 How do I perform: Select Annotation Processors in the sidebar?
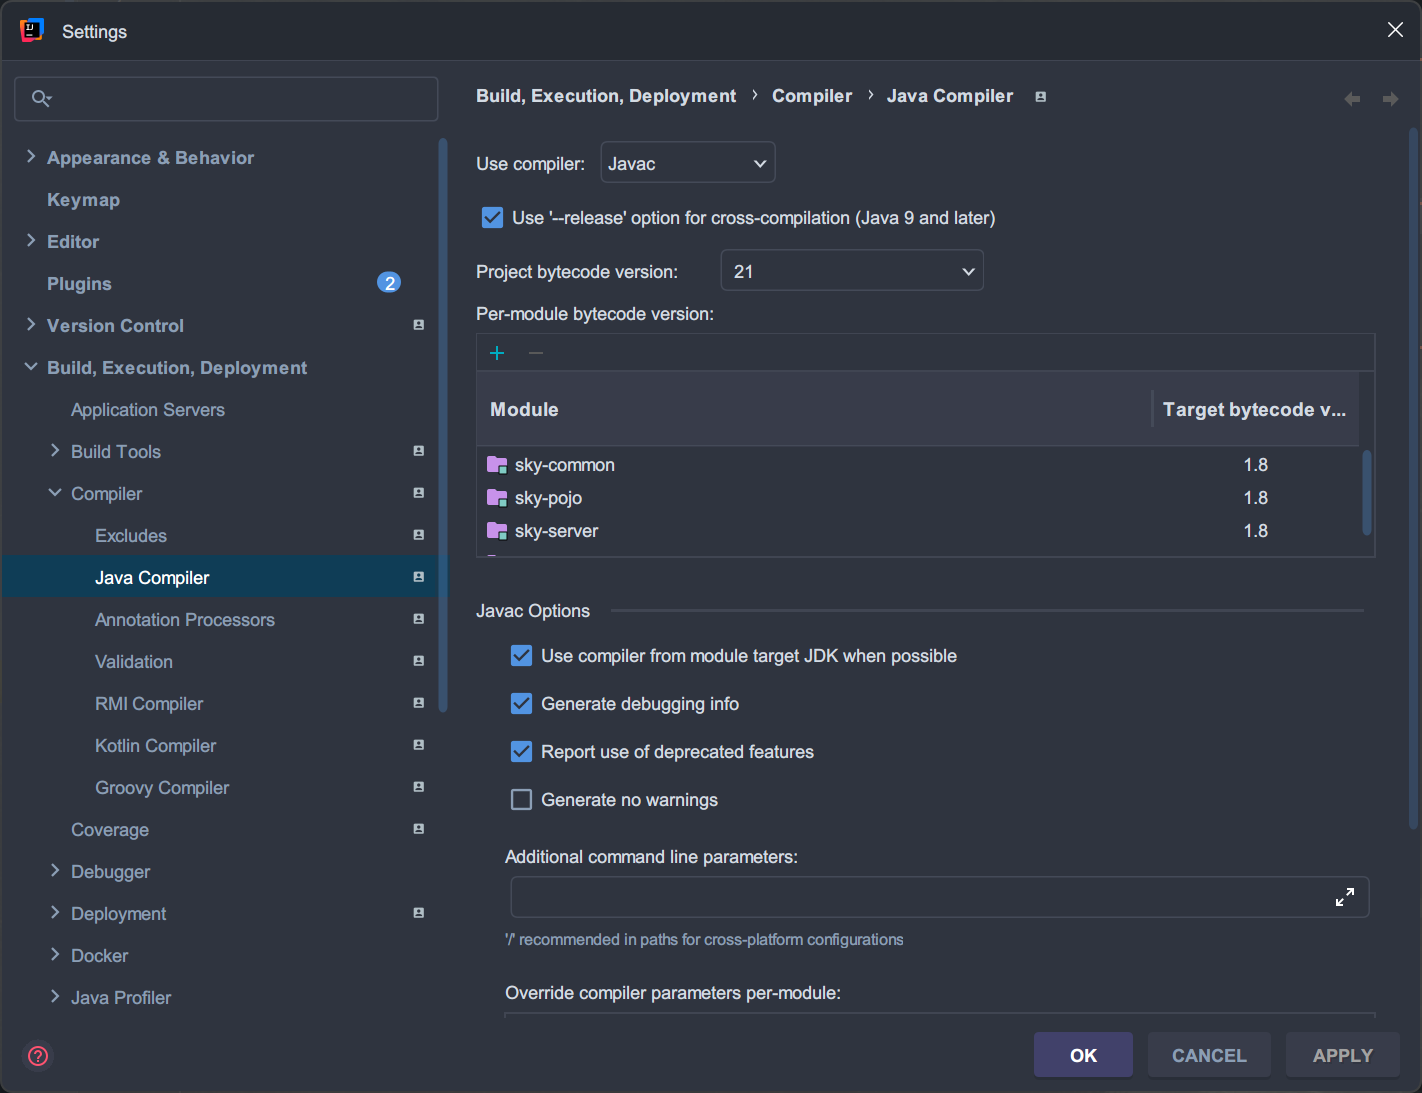pos(184,620)
